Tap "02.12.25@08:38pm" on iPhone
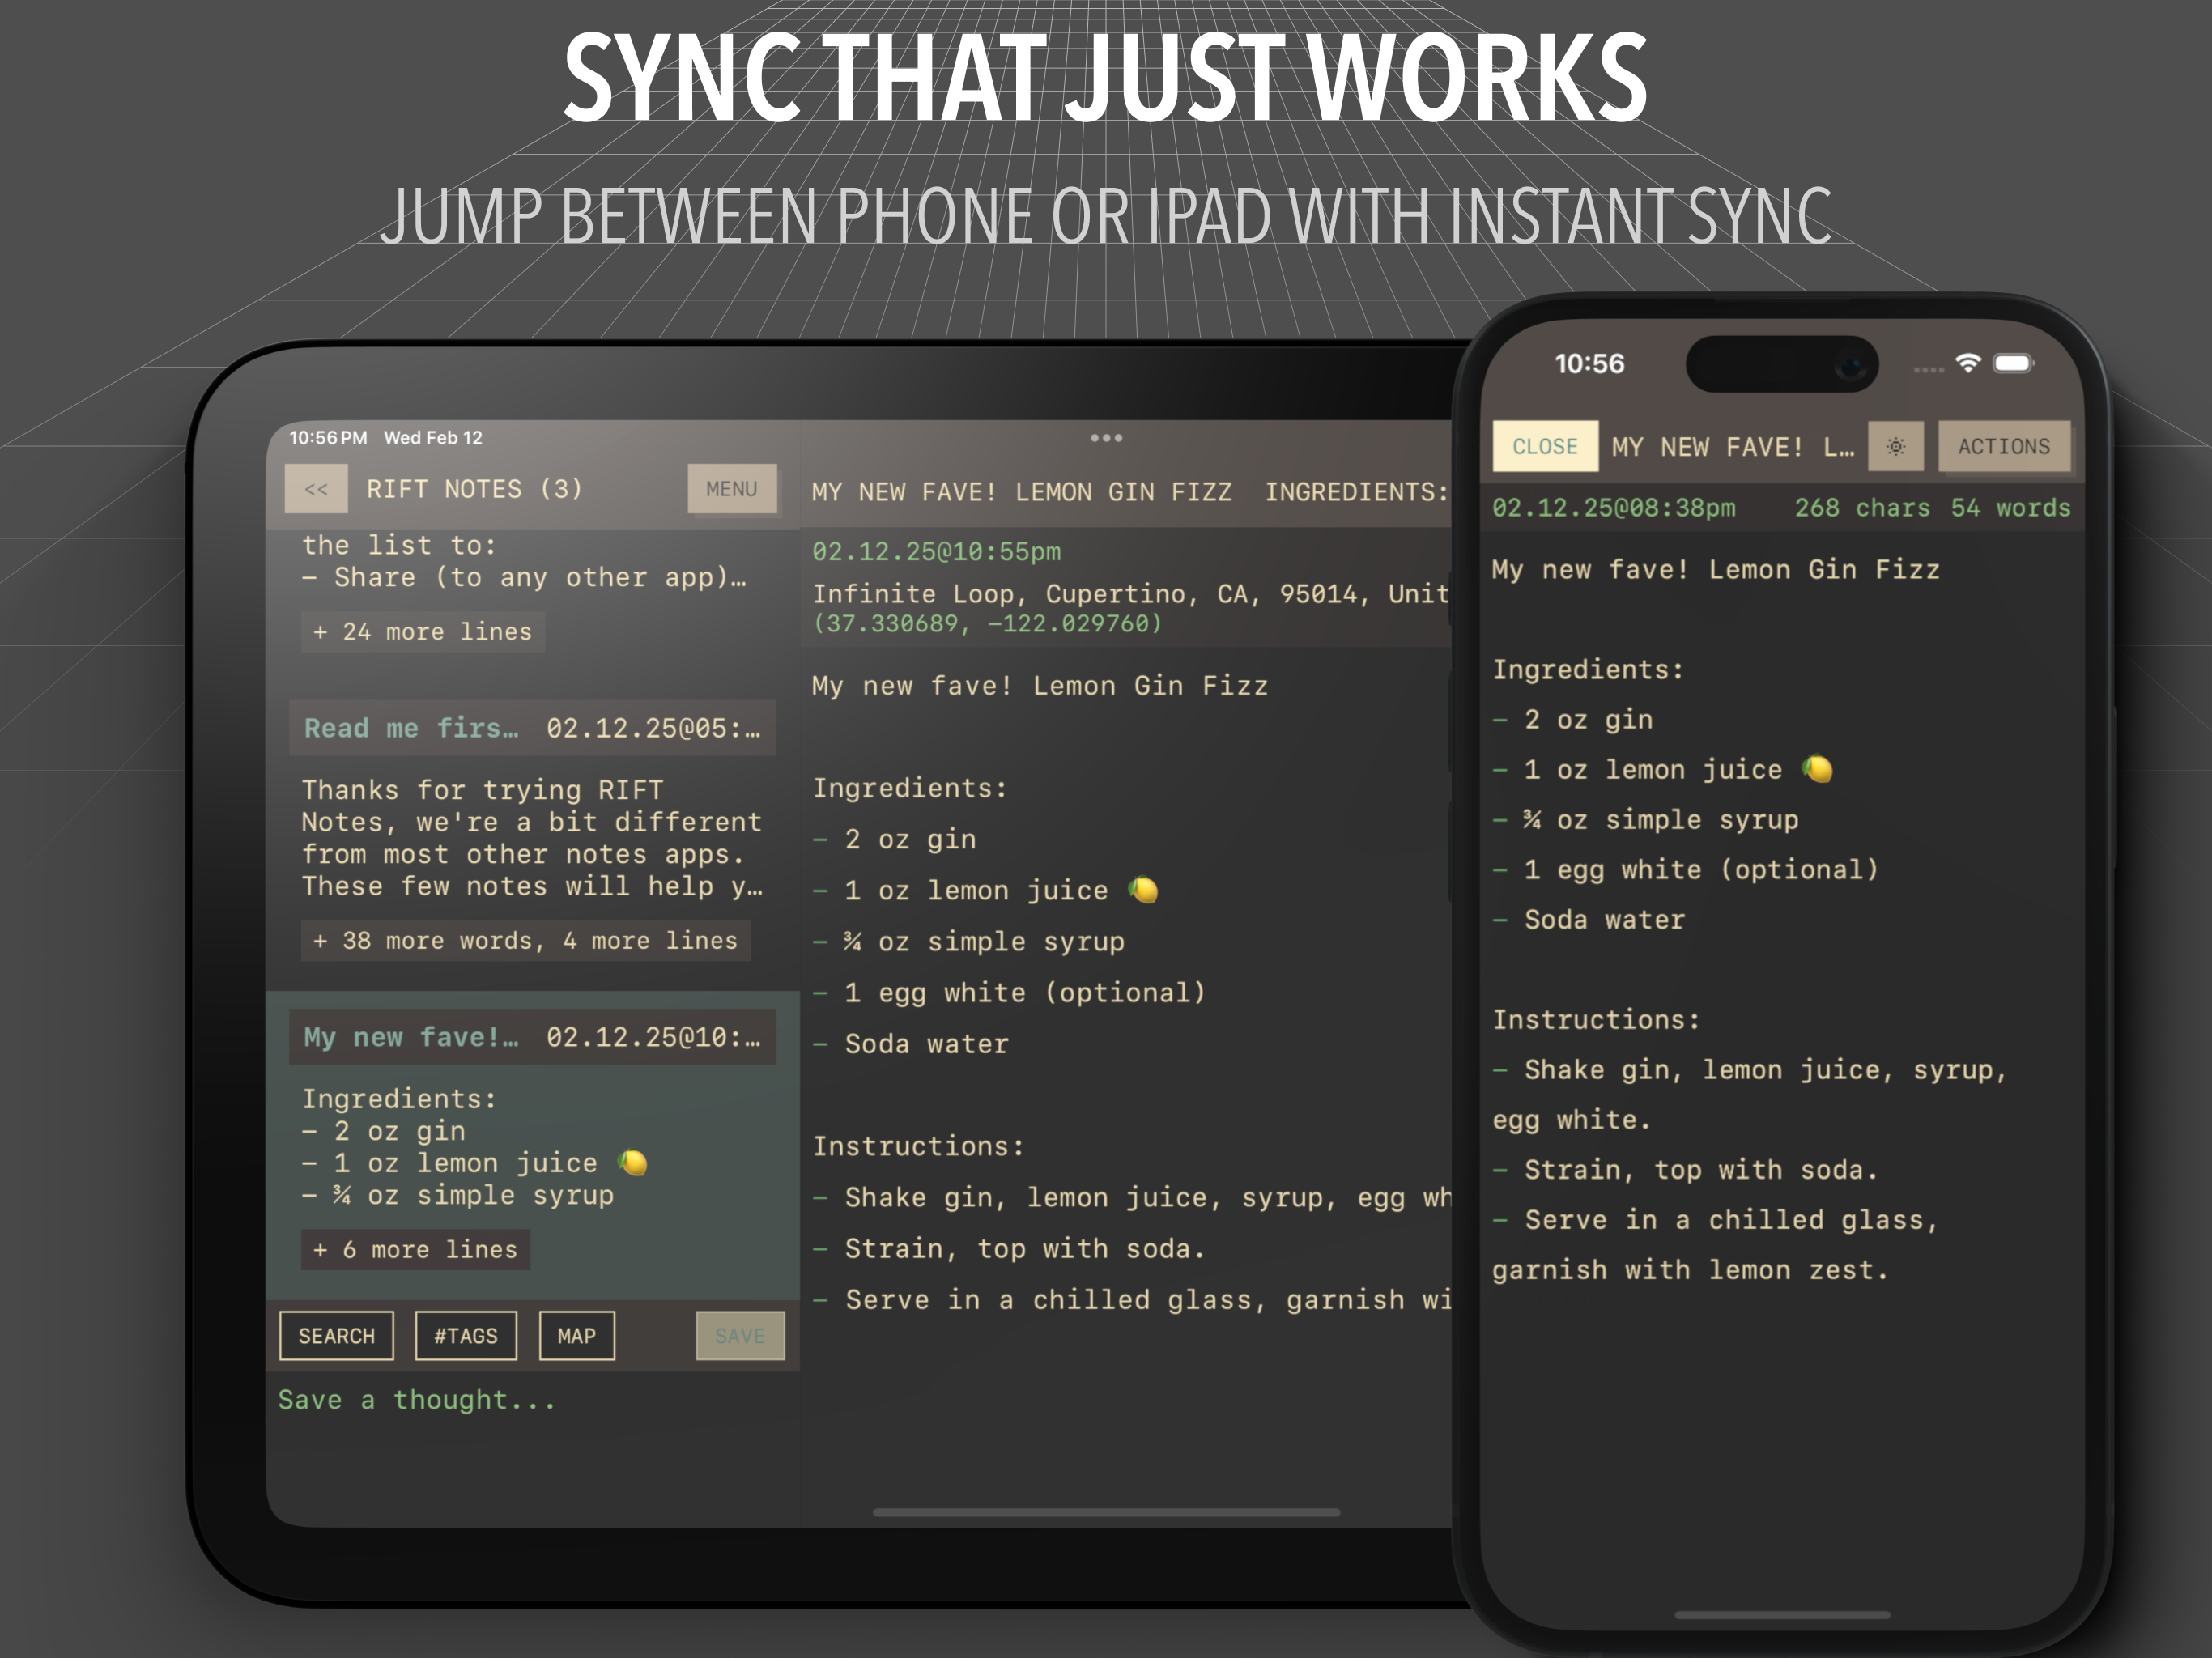Viewport: 2212px width, 1658px height. (1614, 508)
